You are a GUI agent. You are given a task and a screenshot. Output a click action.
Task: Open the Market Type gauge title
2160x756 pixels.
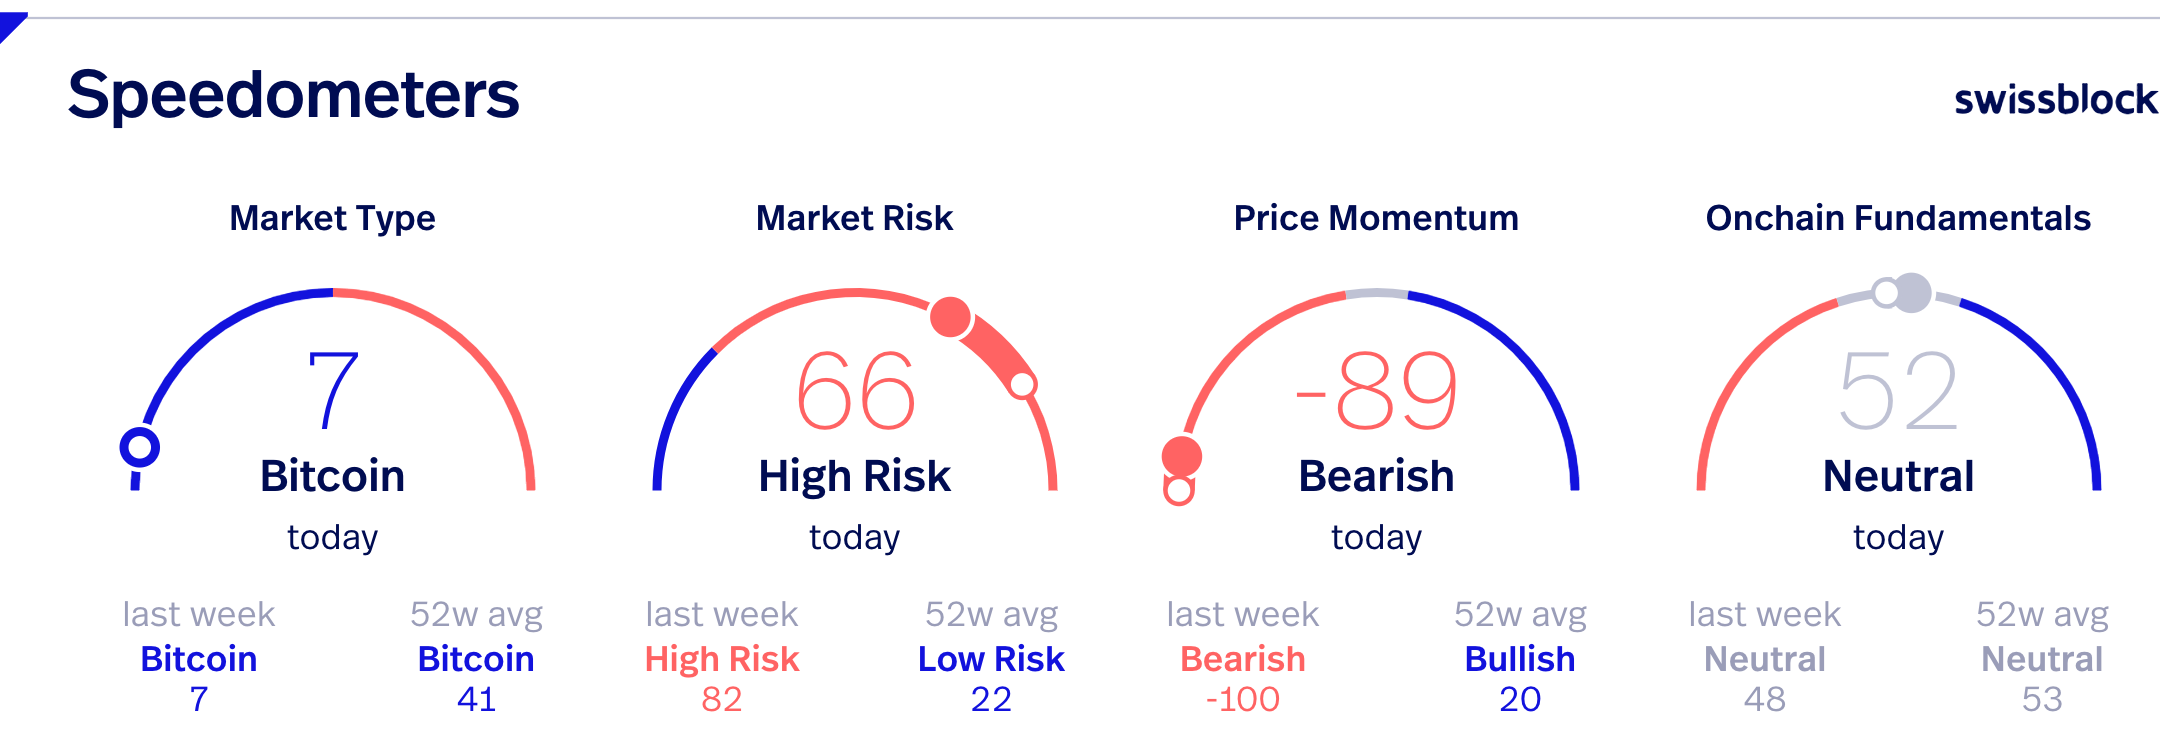(332, 218)
